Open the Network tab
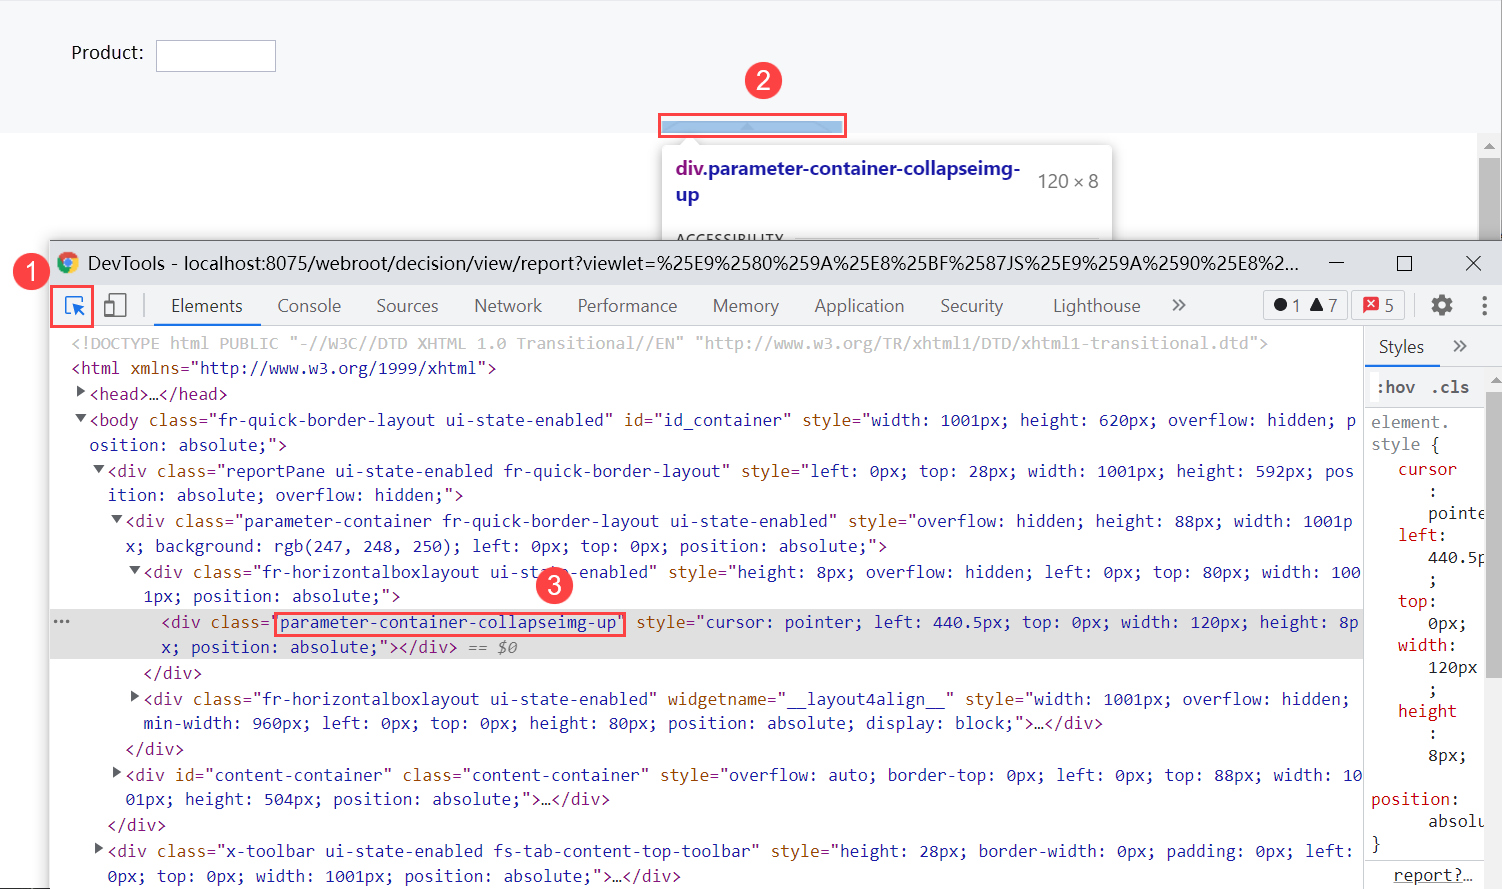This screenshot has height=889, width=1502. [x=508, y=306]
